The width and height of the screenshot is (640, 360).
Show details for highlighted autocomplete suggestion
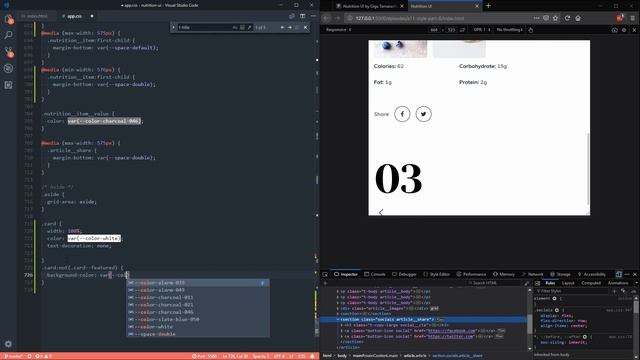coord(262,283)
